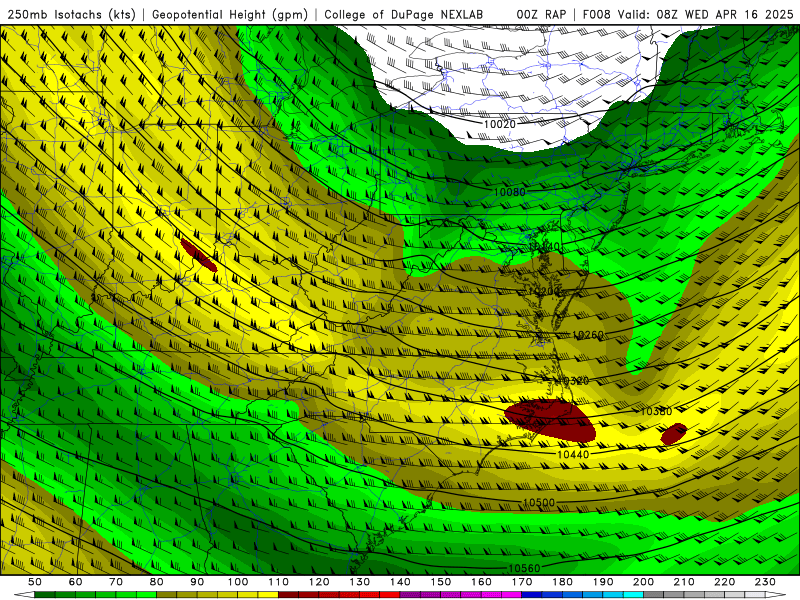Click the 10560 height contour label
800x600 pixels.
[x=524, y=568]
